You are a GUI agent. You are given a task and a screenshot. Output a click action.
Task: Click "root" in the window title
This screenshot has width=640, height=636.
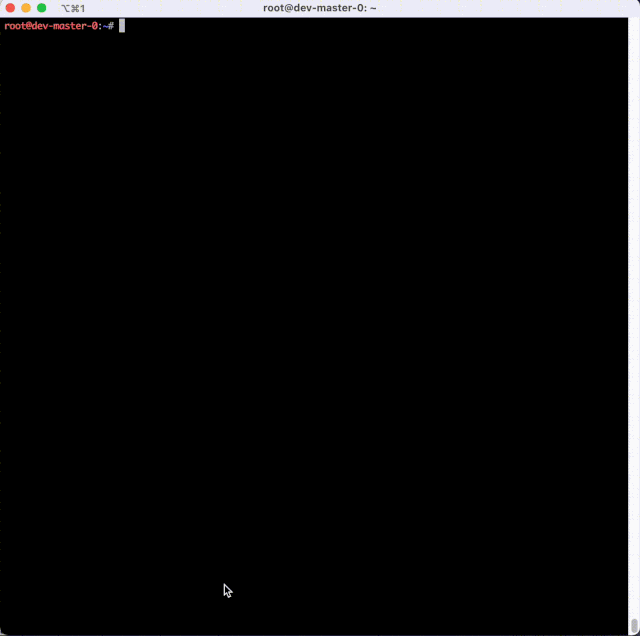tap(276, 8)
